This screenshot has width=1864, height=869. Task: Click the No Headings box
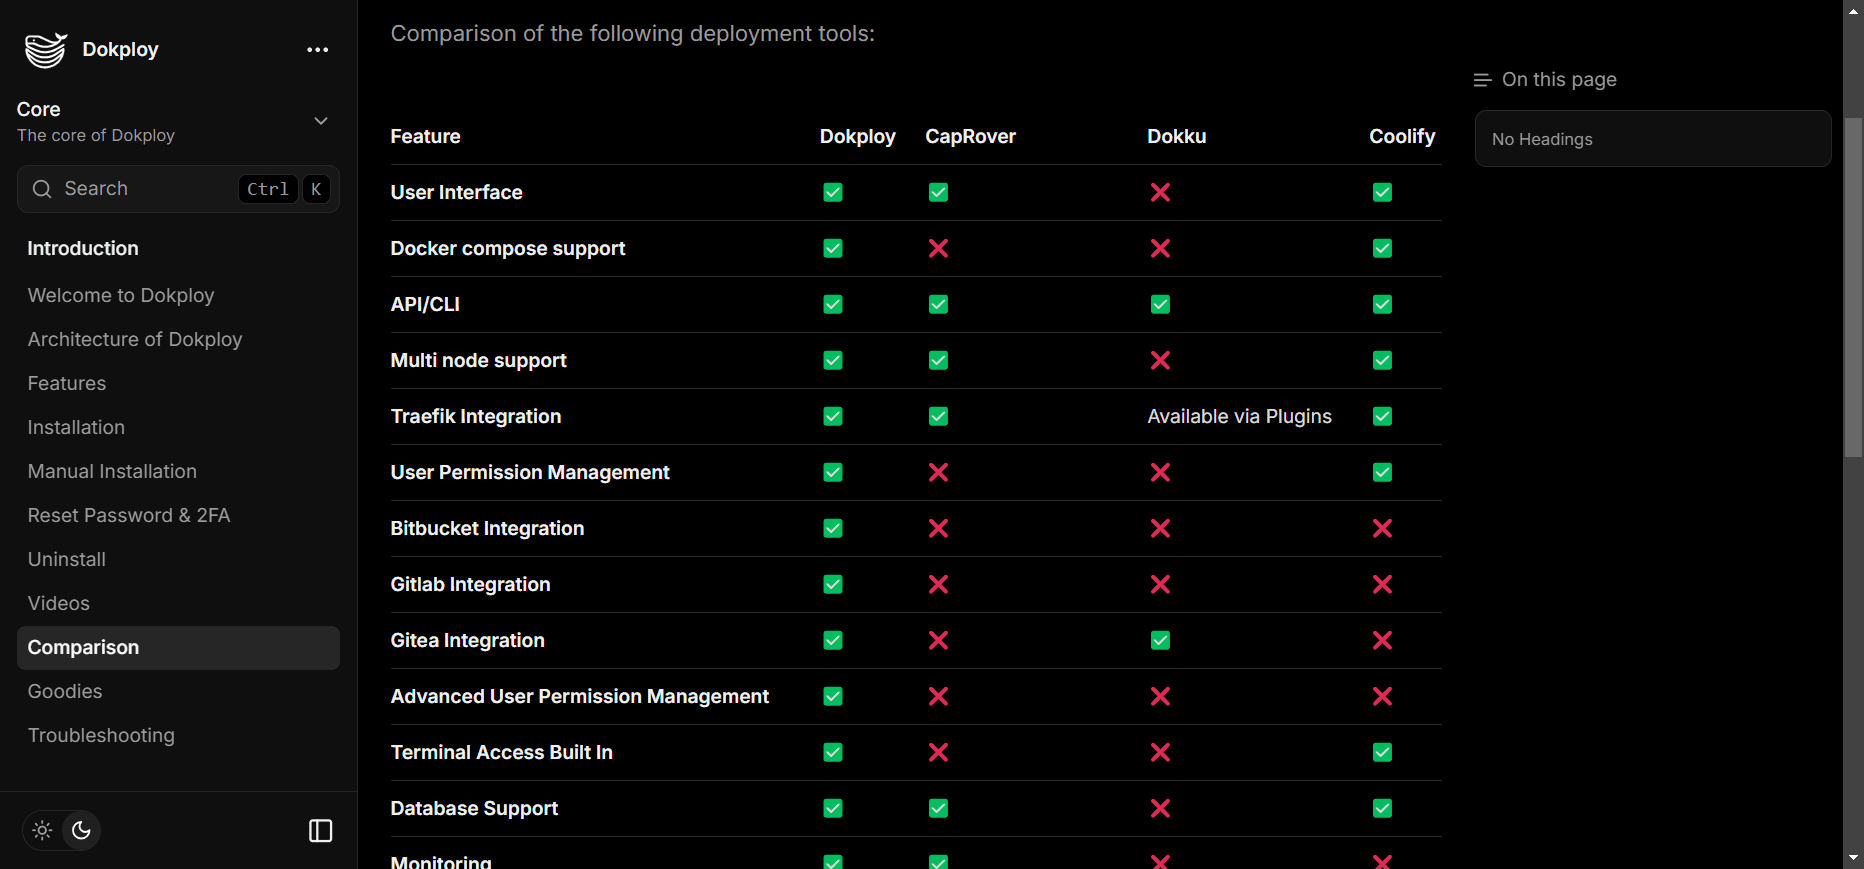(x=1653, y=139)
